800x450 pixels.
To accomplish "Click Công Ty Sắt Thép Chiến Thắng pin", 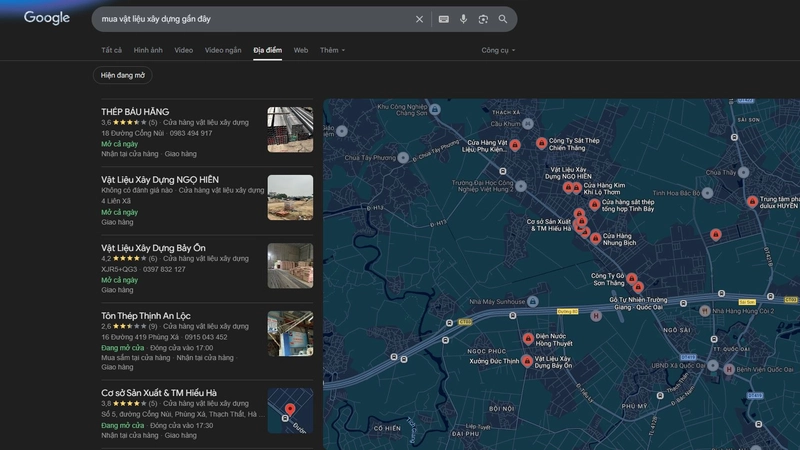I will point(541,143).
